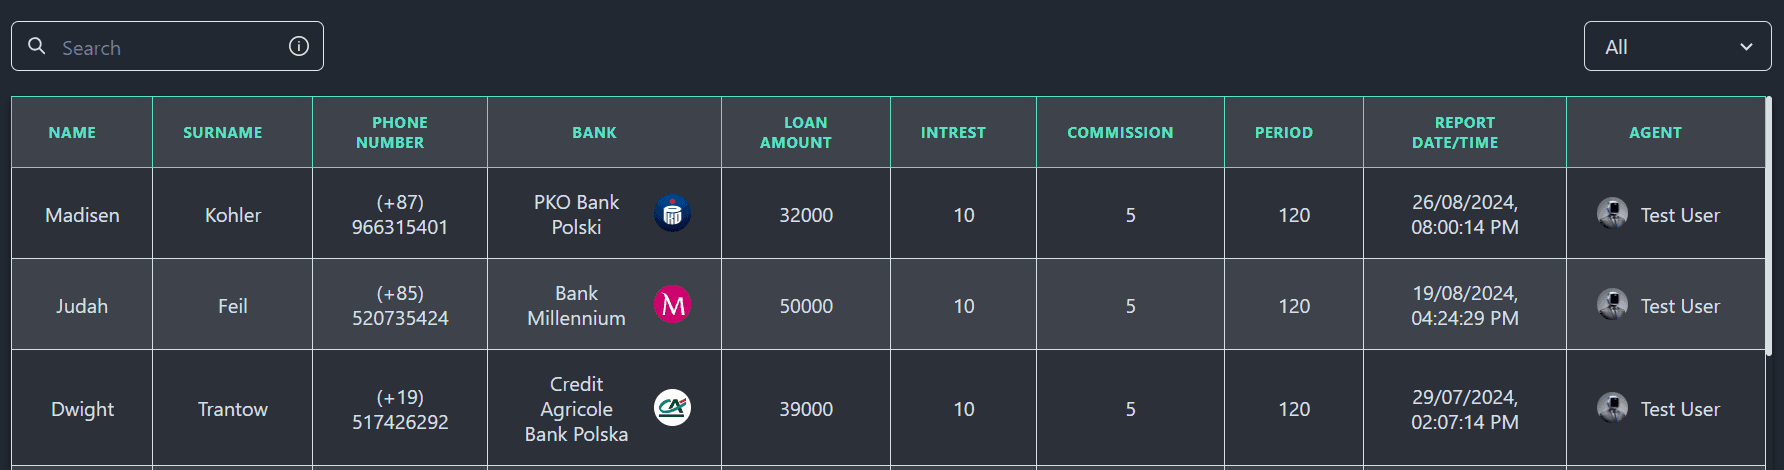Click the Commission column header

pos(1120,132)
